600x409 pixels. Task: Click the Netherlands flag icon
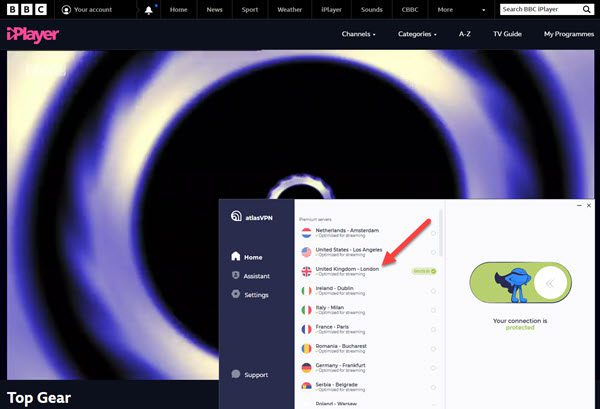[x=307, y=233]
